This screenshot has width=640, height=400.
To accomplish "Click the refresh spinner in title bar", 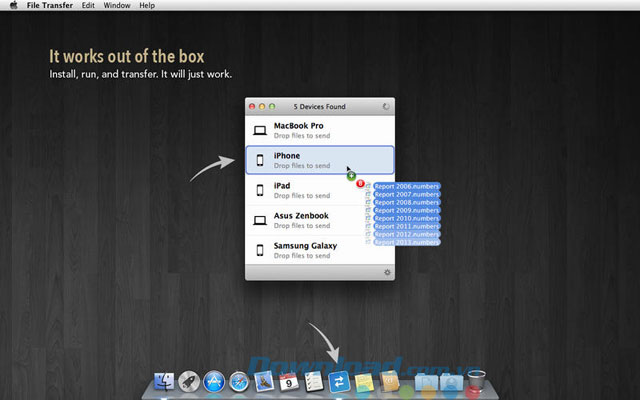I will 386,105.
